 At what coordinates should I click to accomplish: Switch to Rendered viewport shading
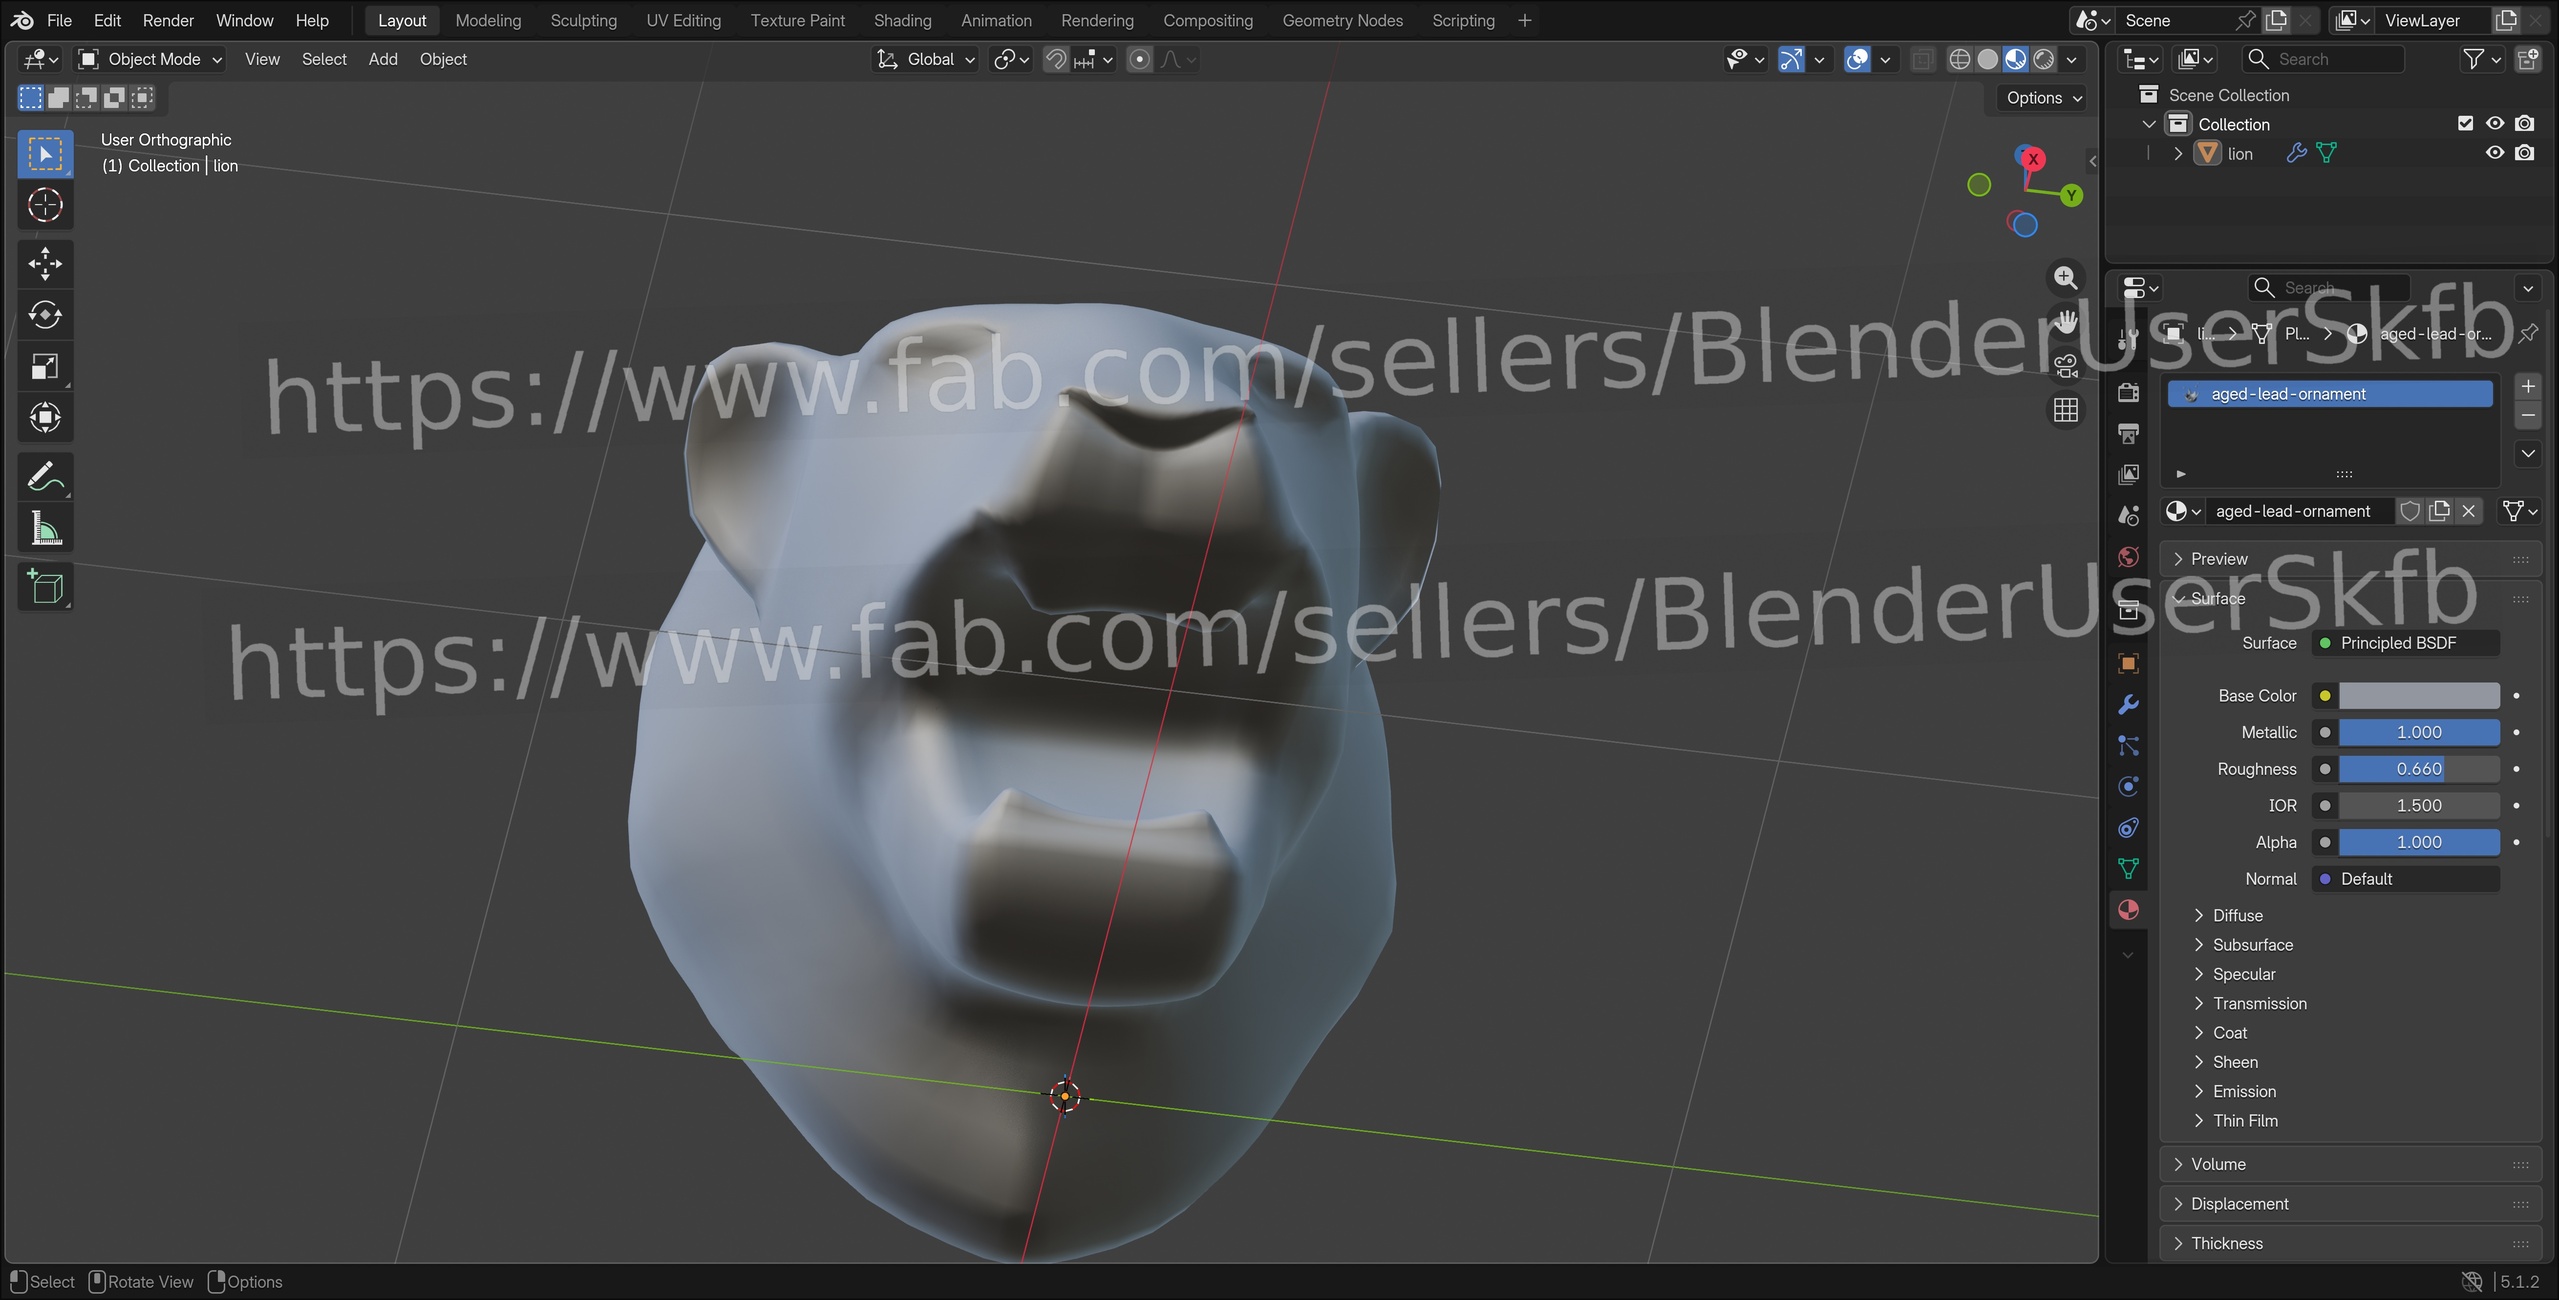point(2044,59)
